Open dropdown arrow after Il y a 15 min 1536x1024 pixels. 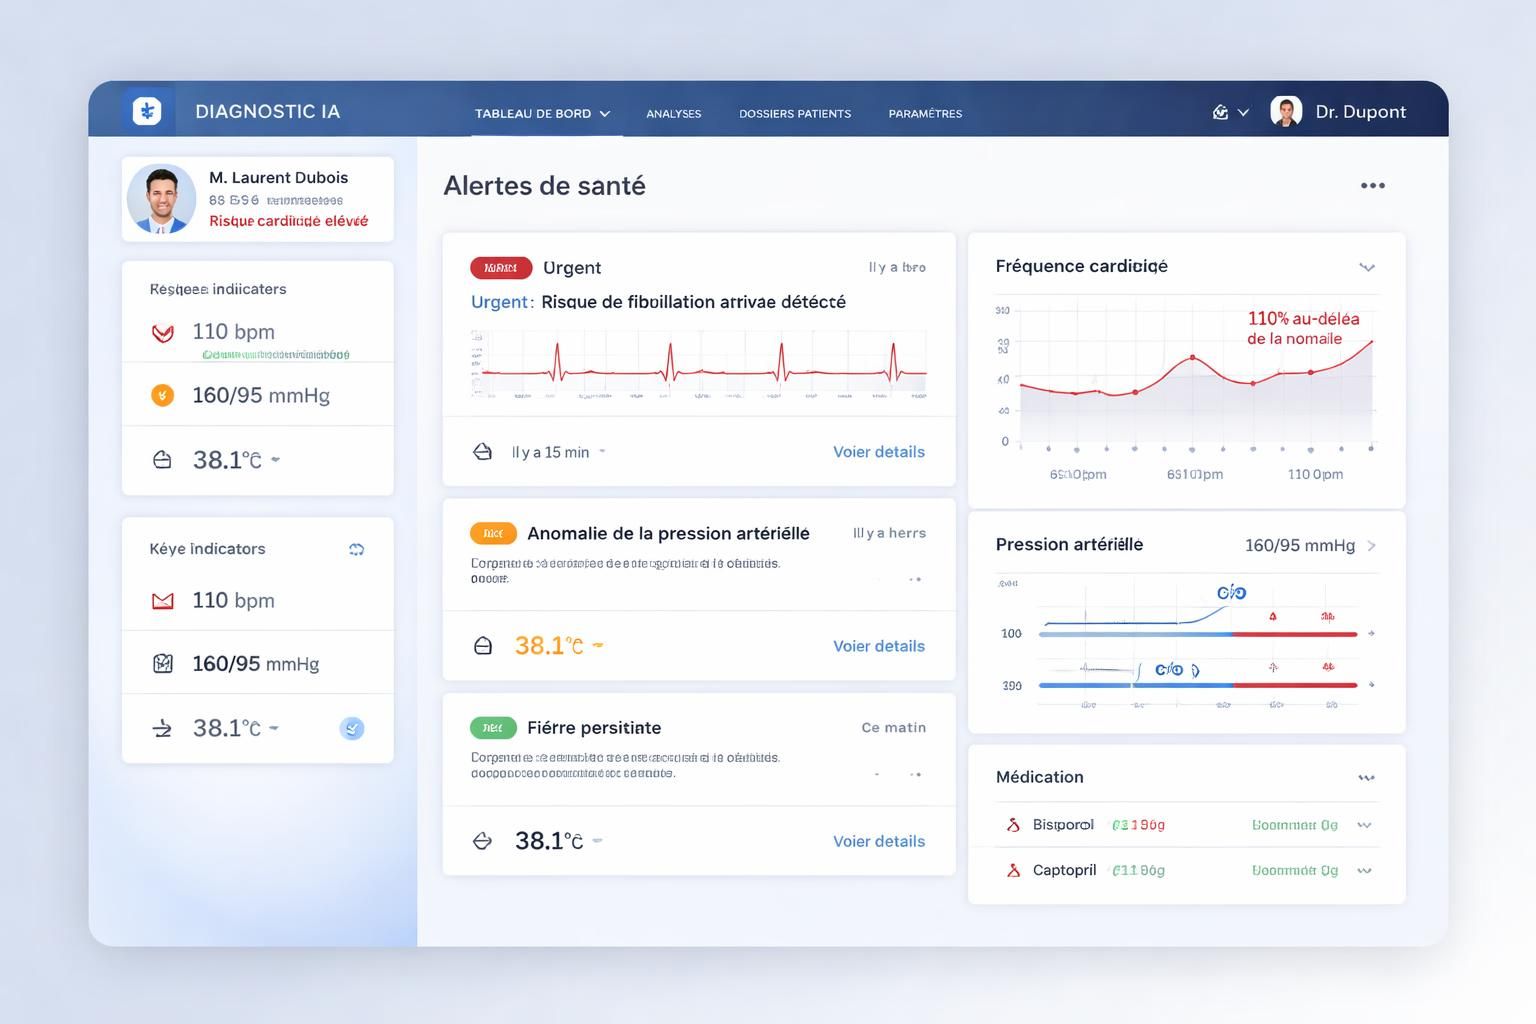(602, 452)
